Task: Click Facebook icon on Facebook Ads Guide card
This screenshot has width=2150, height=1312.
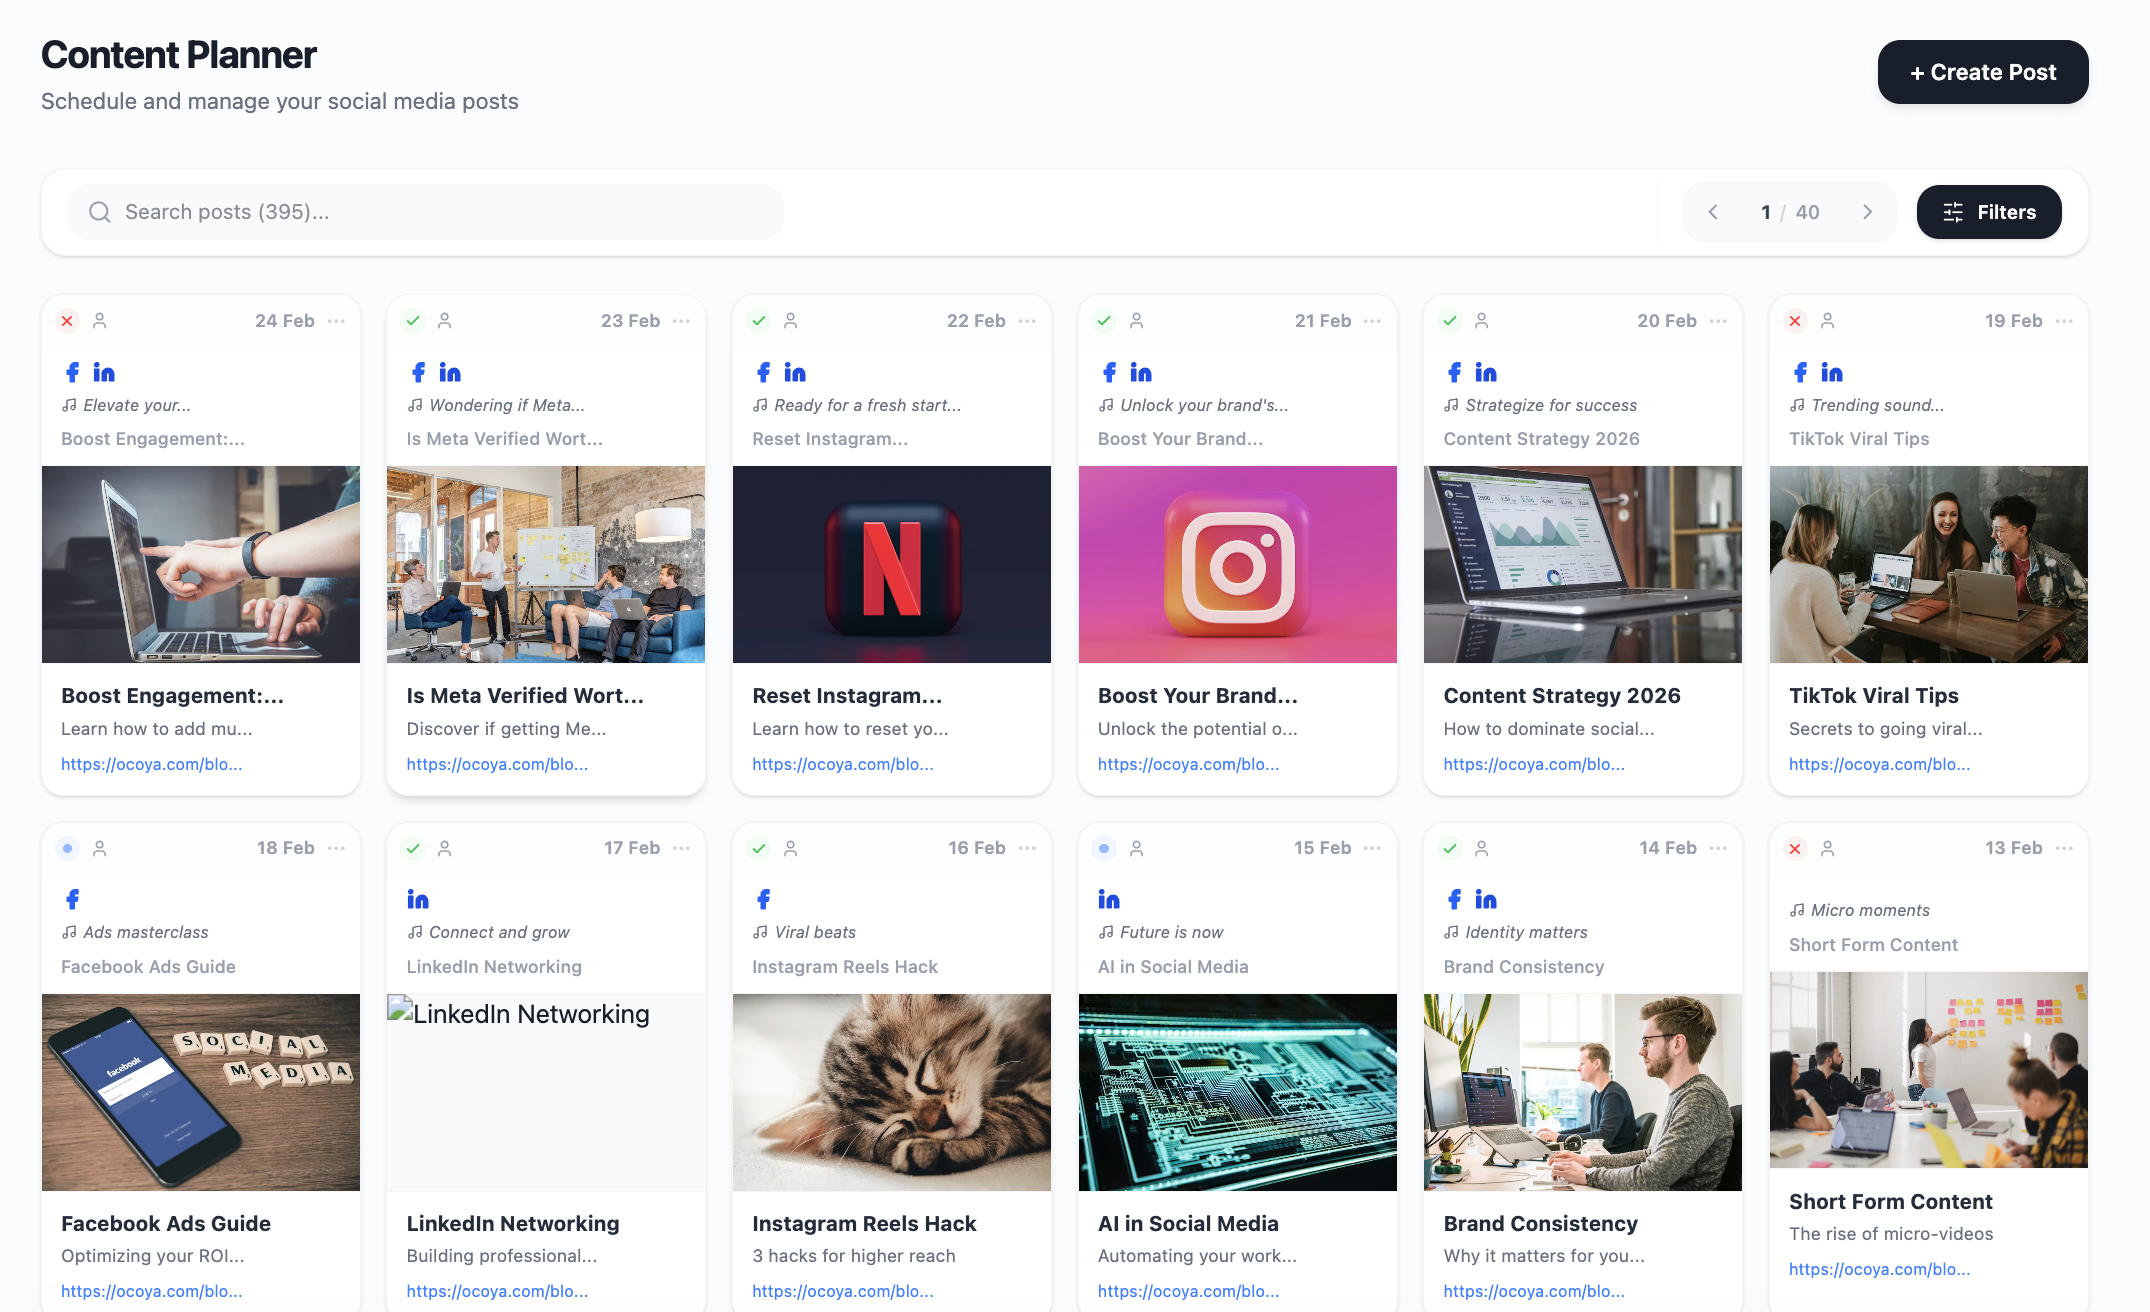Action: pos(72,900)
